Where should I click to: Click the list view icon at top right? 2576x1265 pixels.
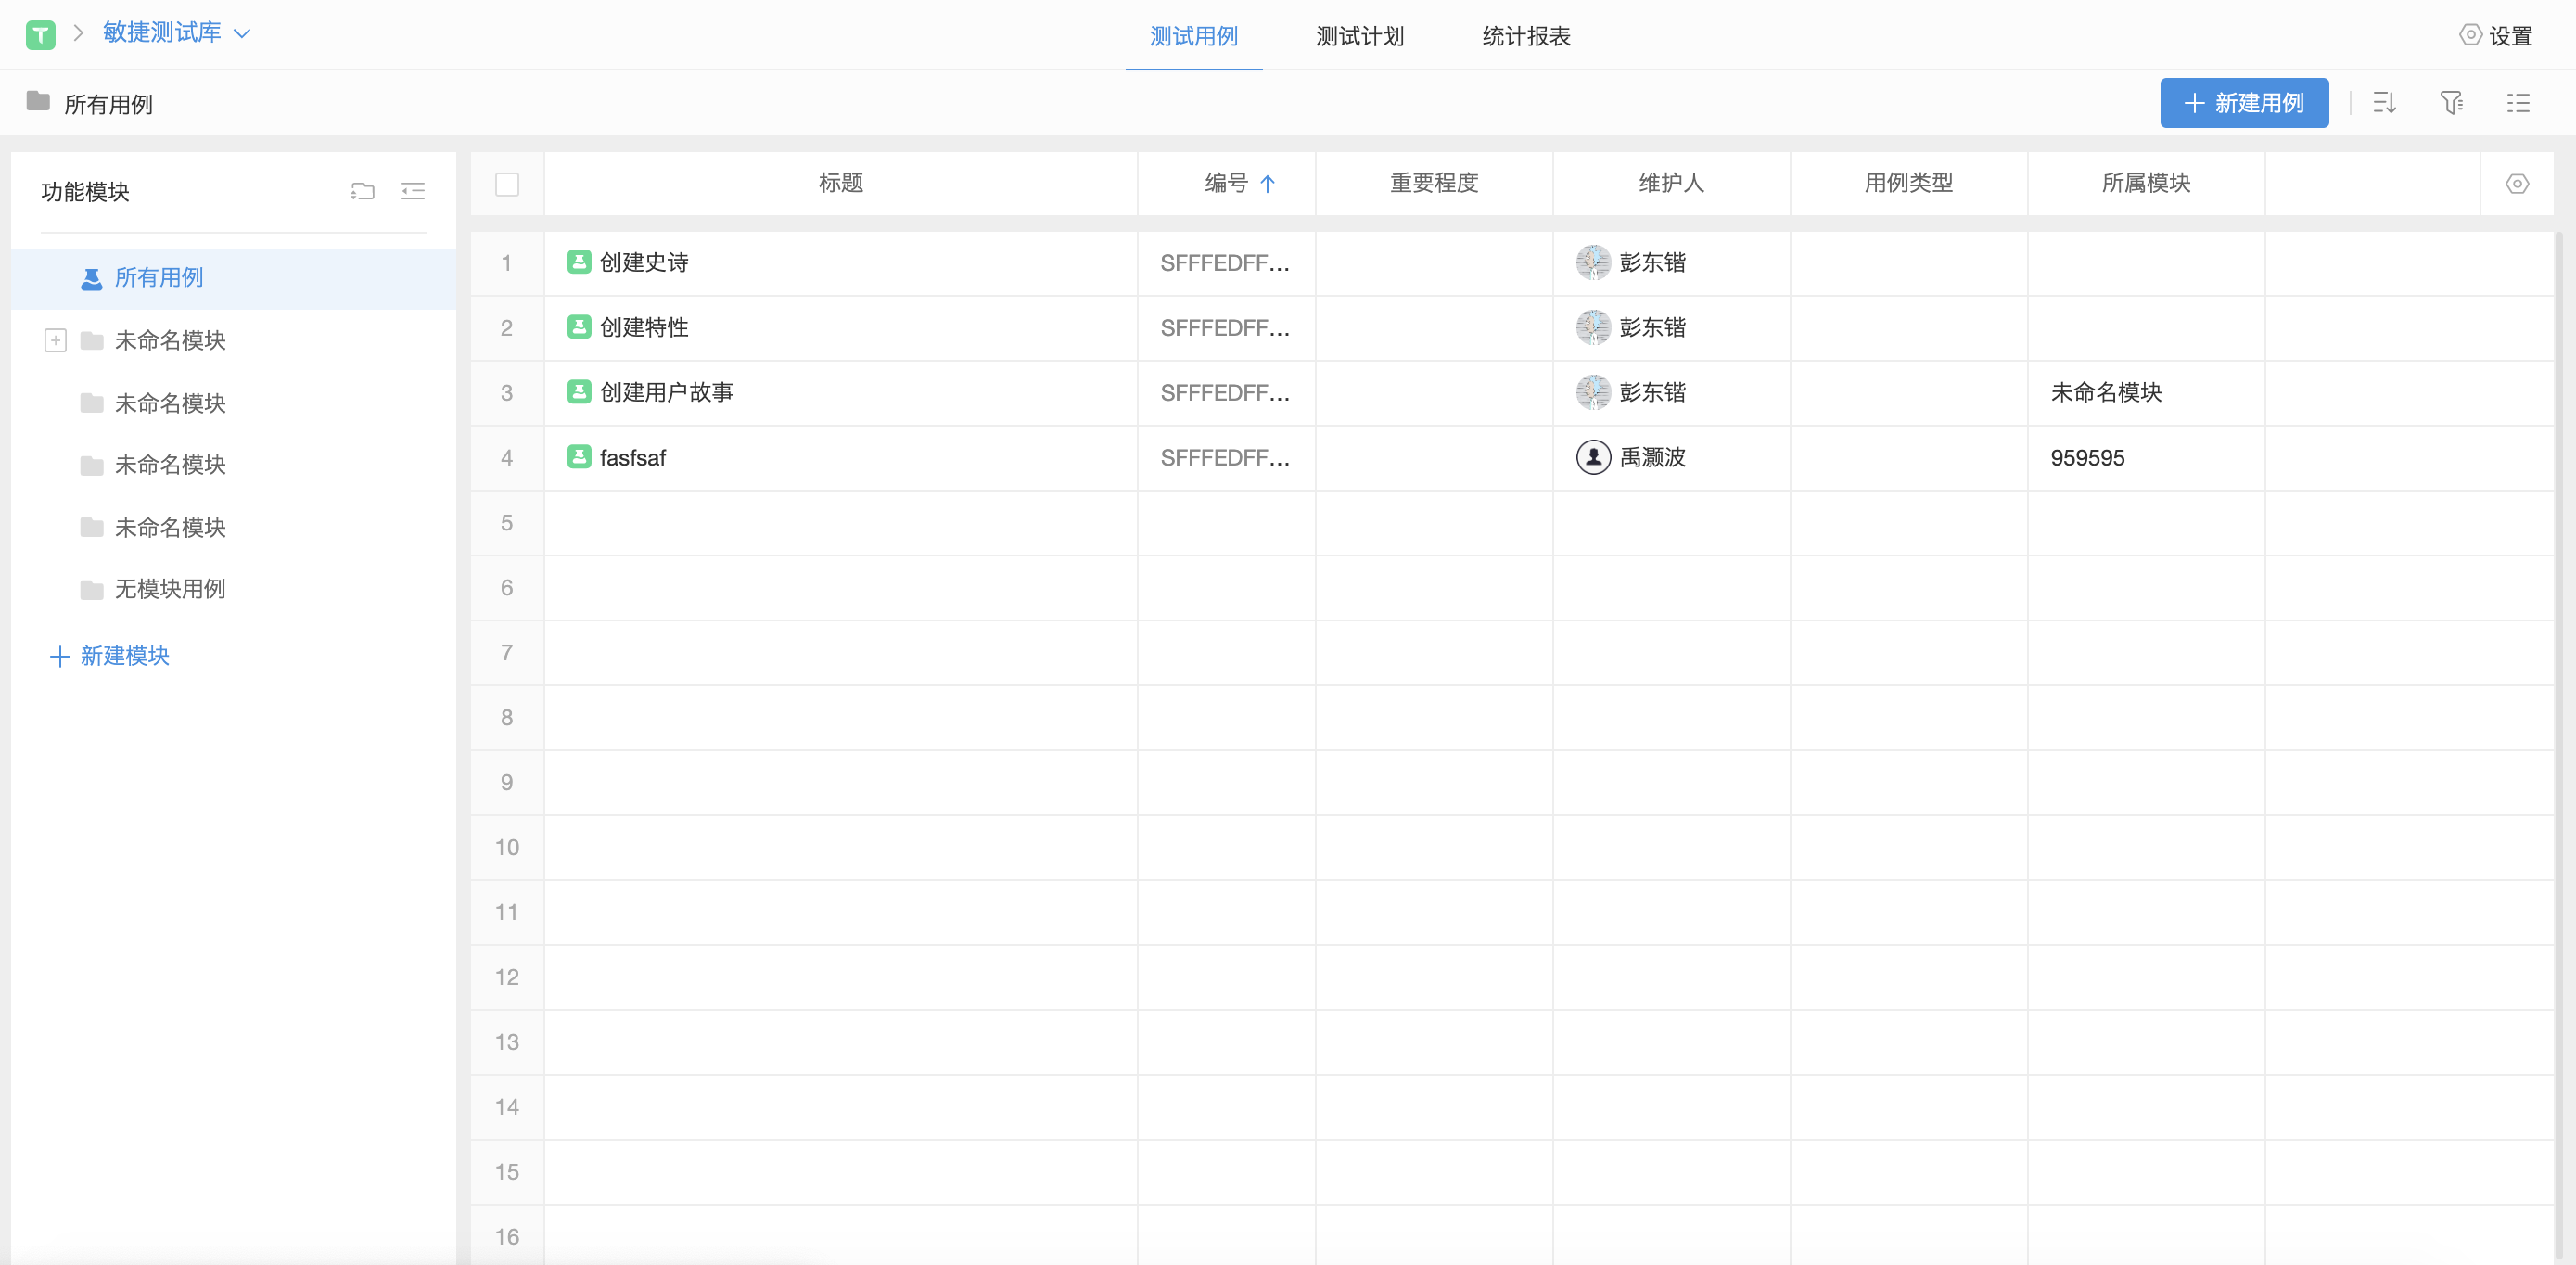(2517, 103)
